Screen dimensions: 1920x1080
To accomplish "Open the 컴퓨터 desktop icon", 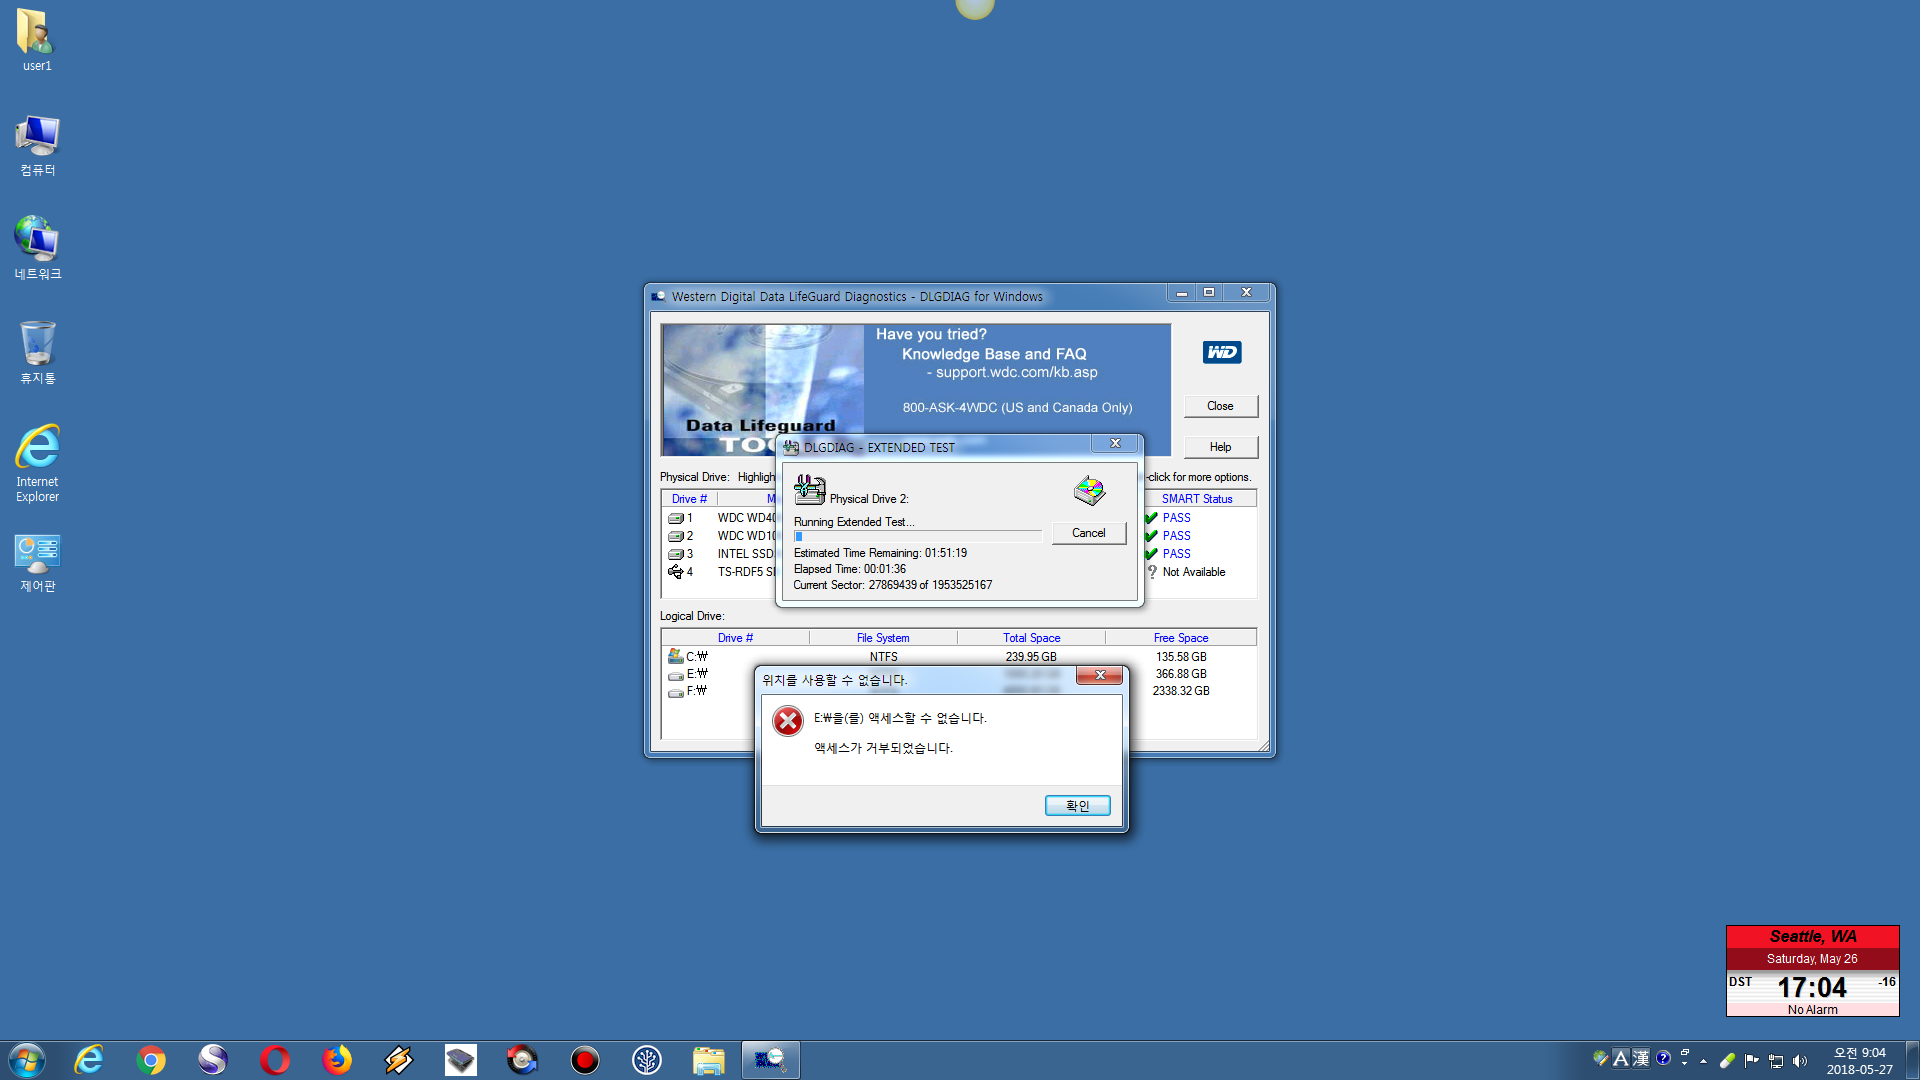I will click(x=37, y=145).
